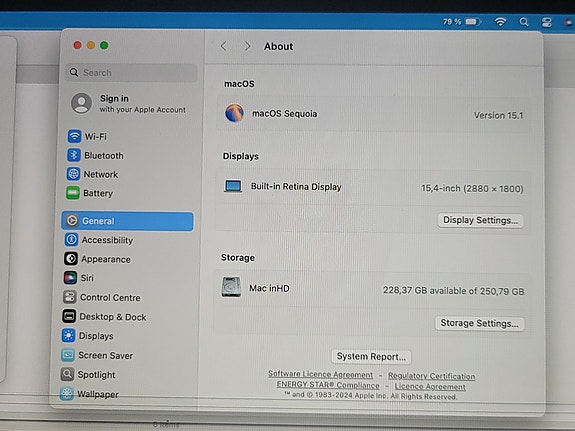Click the Control Centre icon in menu bar
This screenshot has width=575, height=431.
pyautogui.click(x=546, y=22)
